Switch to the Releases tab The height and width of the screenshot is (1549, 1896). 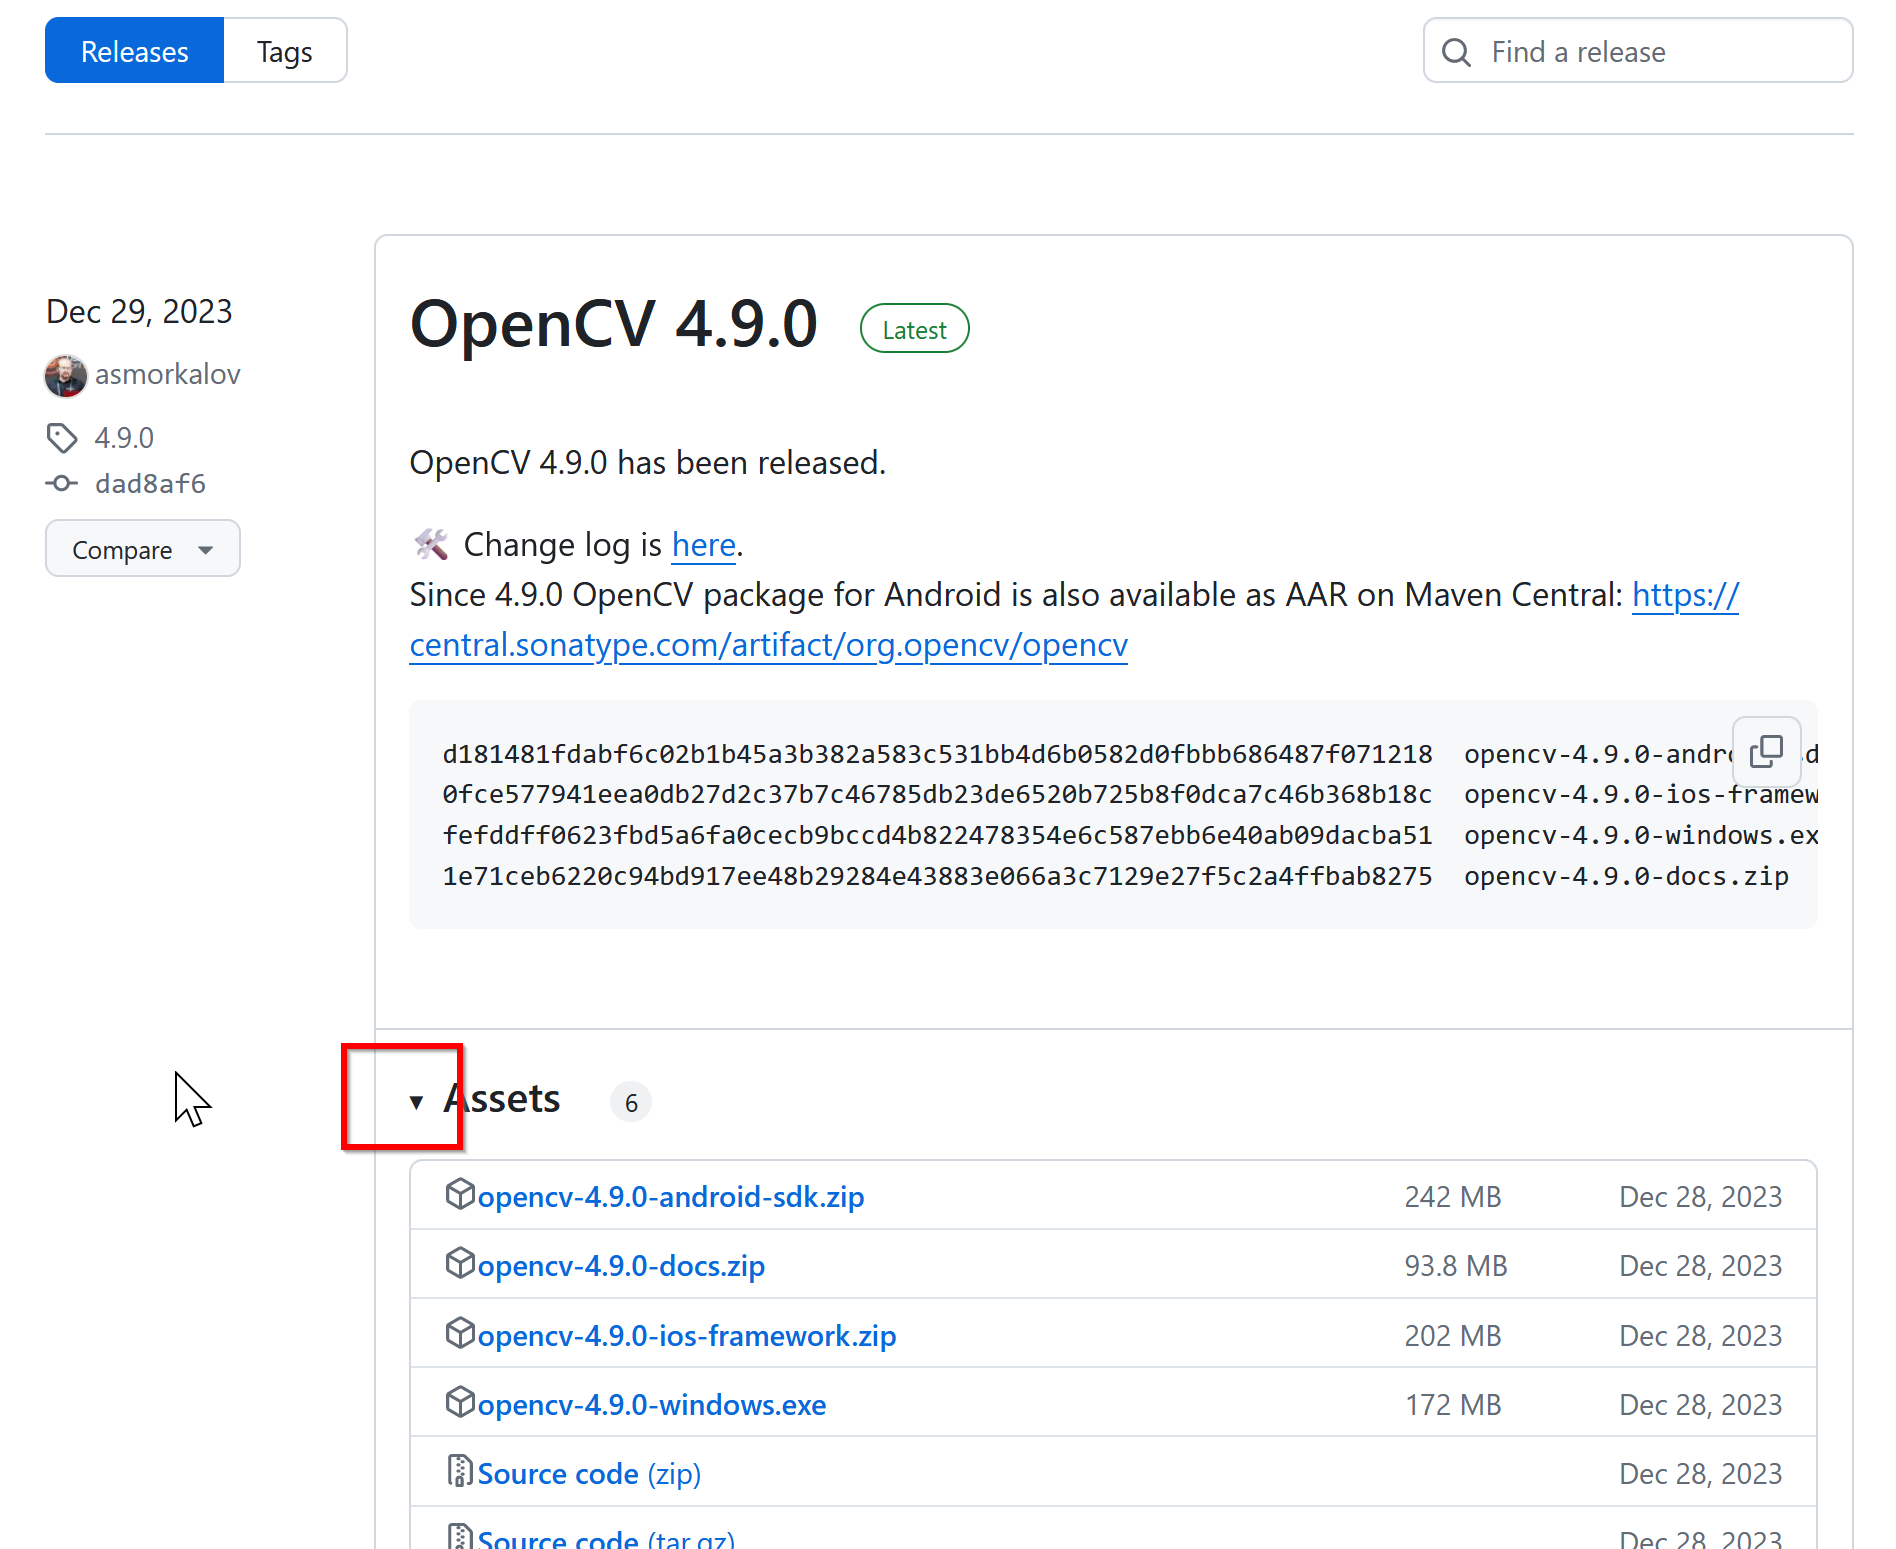[x=134, y=51]
